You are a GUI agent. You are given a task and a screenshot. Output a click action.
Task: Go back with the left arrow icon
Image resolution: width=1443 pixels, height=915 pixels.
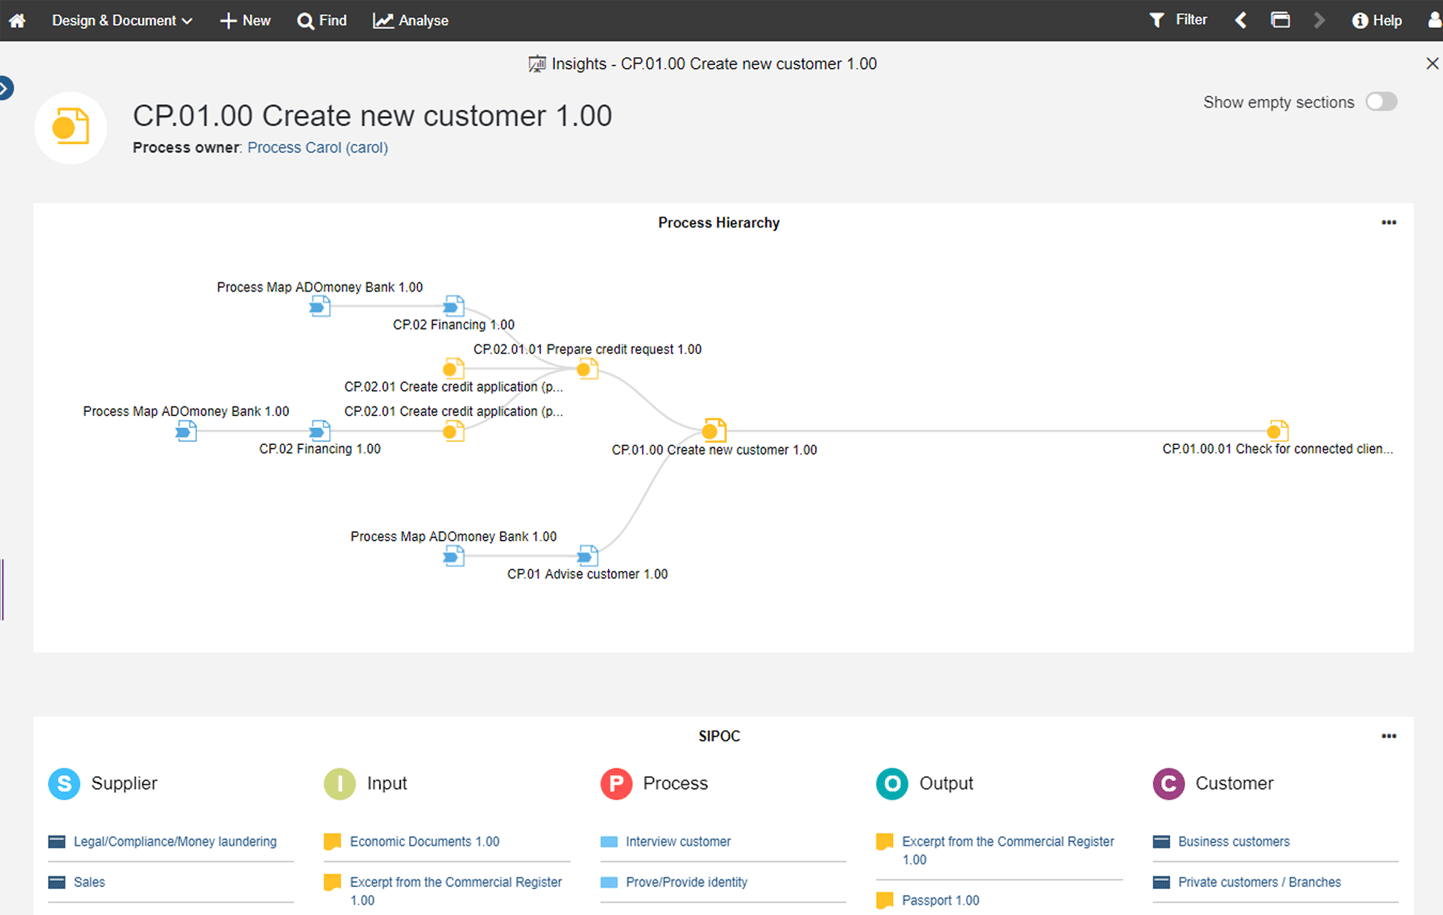click(1240, 20)
